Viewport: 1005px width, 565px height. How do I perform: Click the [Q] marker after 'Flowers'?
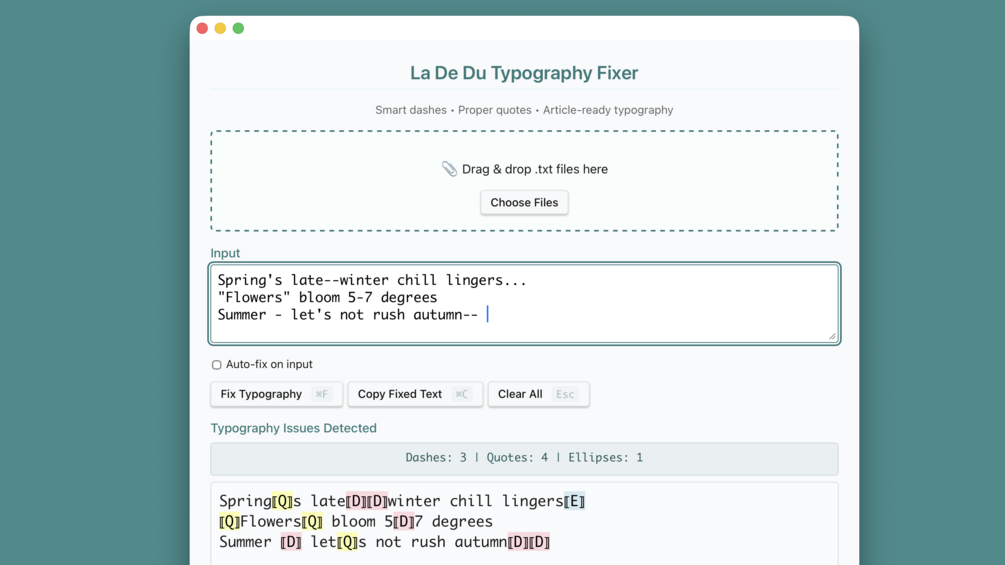click(313, 521)
